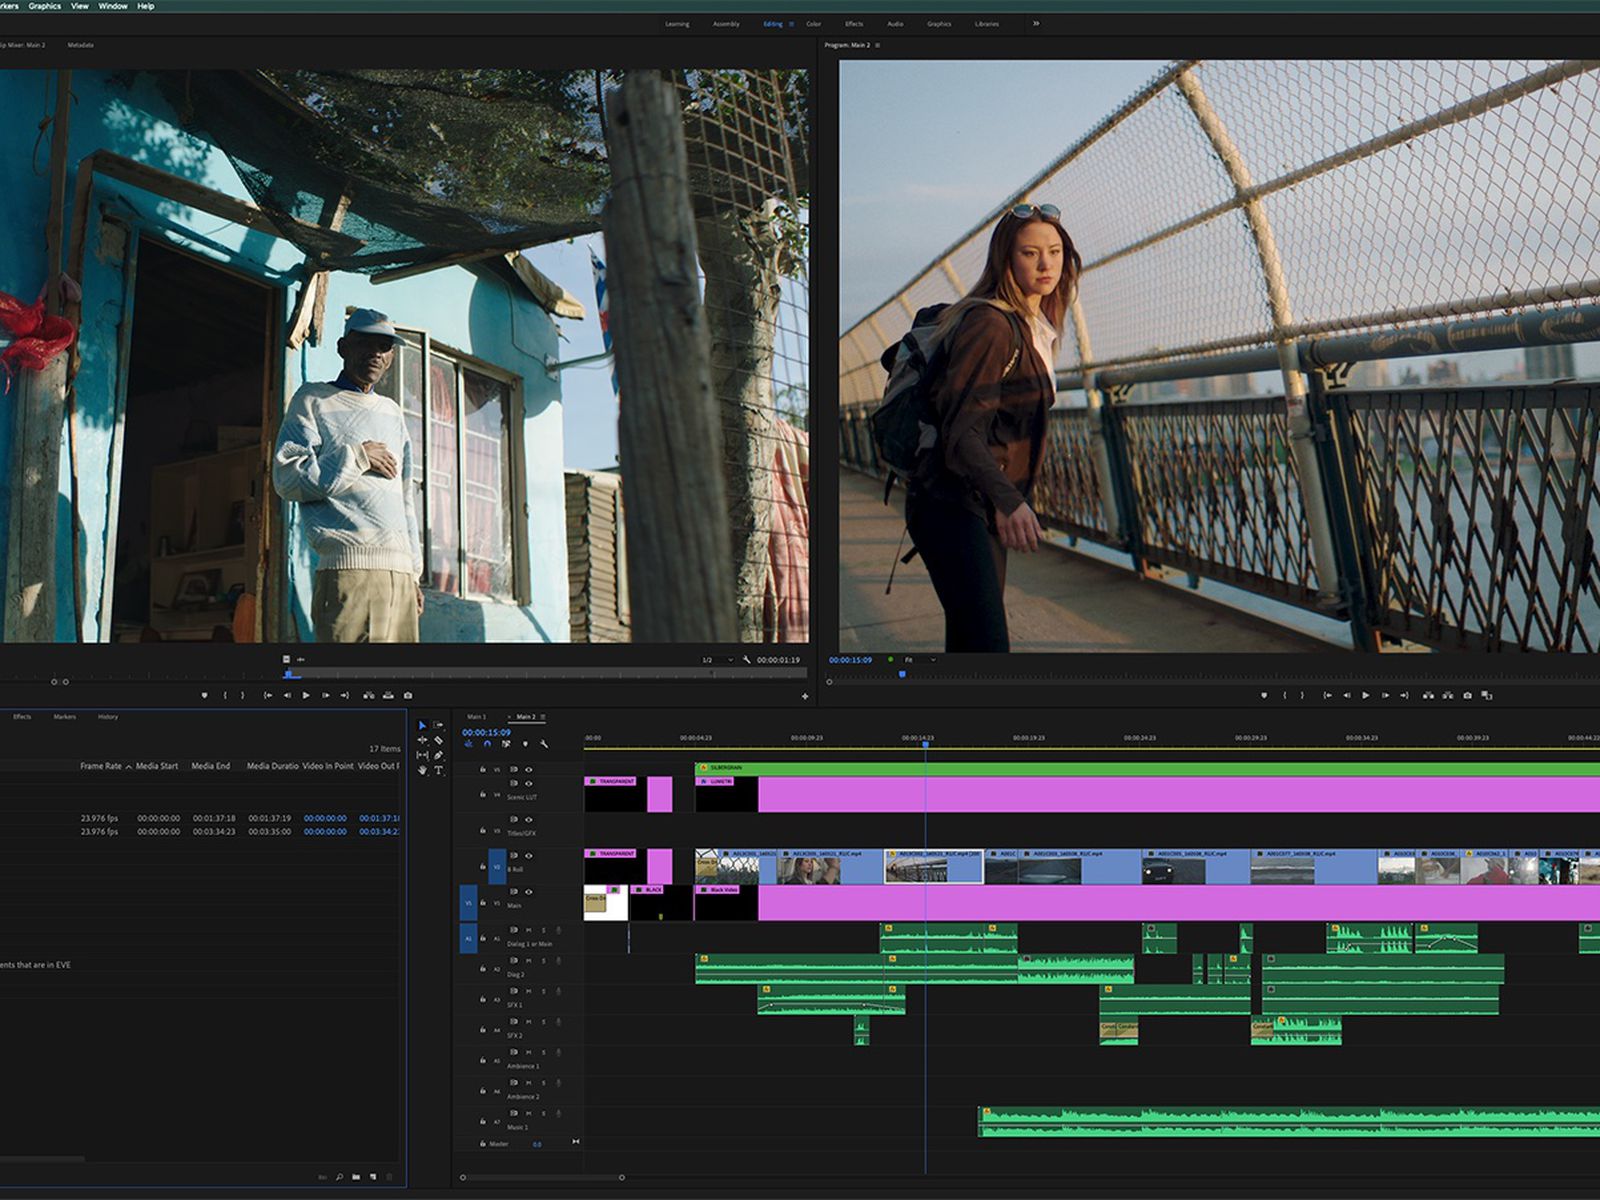This screenshot has height=1200, width=1600.
Task: Select the Razor tool in tools panel
Action: [438, 740]
